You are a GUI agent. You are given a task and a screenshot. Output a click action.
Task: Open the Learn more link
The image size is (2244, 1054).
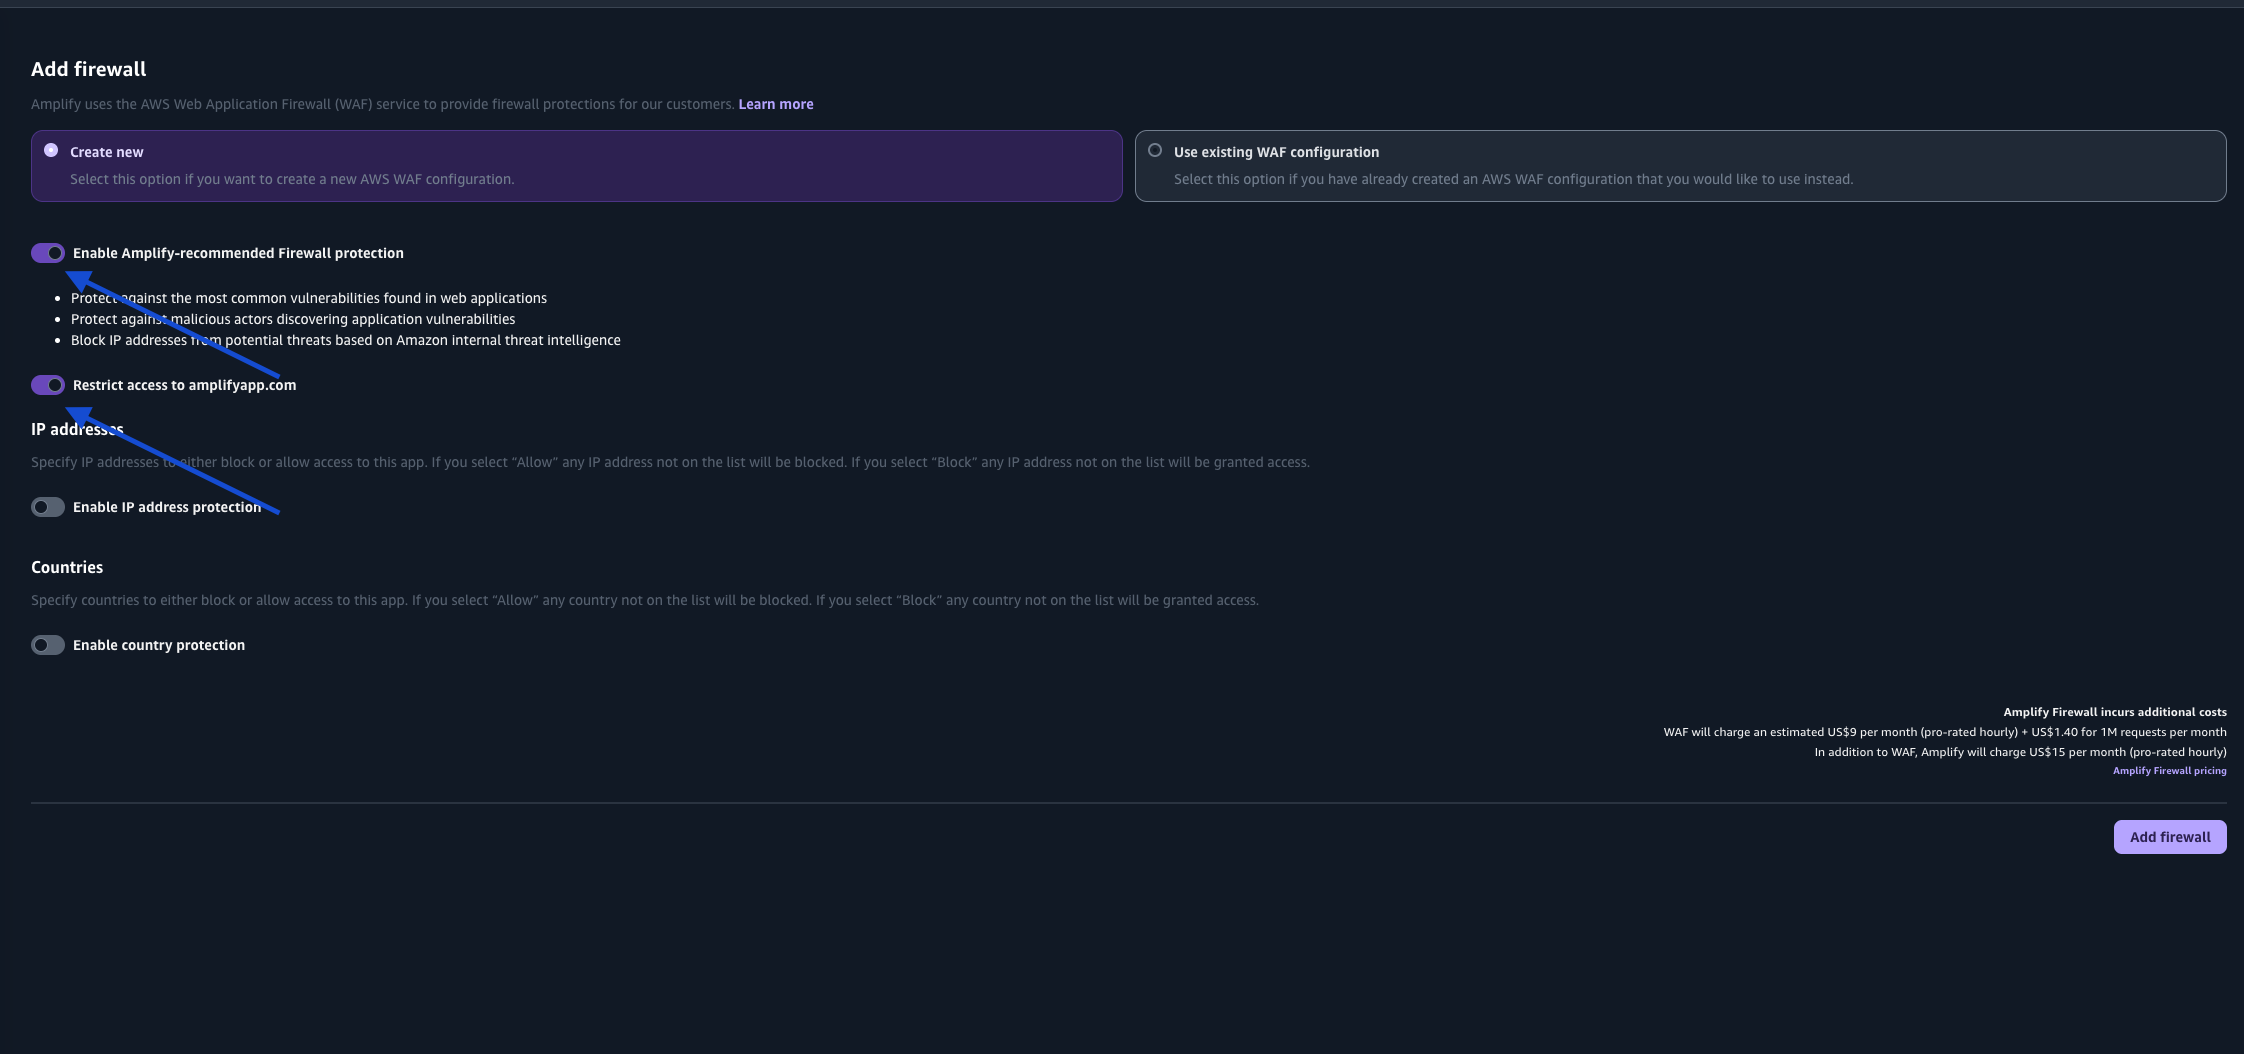click(775, 104)
